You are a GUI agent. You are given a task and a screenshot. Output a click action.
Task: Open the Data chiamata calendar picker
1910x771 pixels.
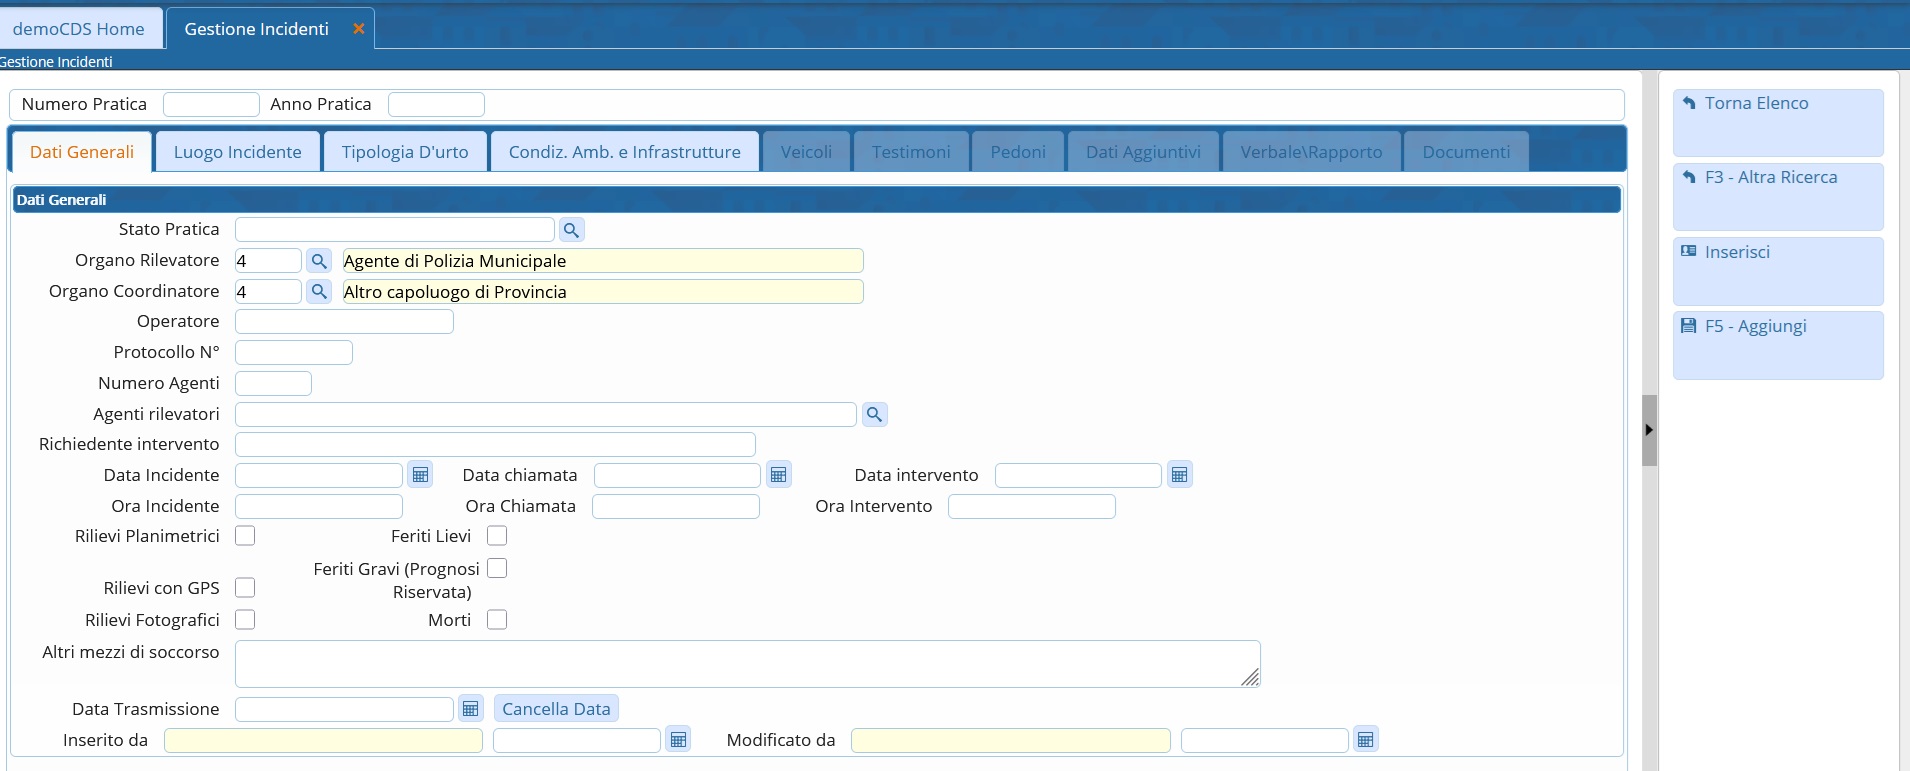[779, 475]
